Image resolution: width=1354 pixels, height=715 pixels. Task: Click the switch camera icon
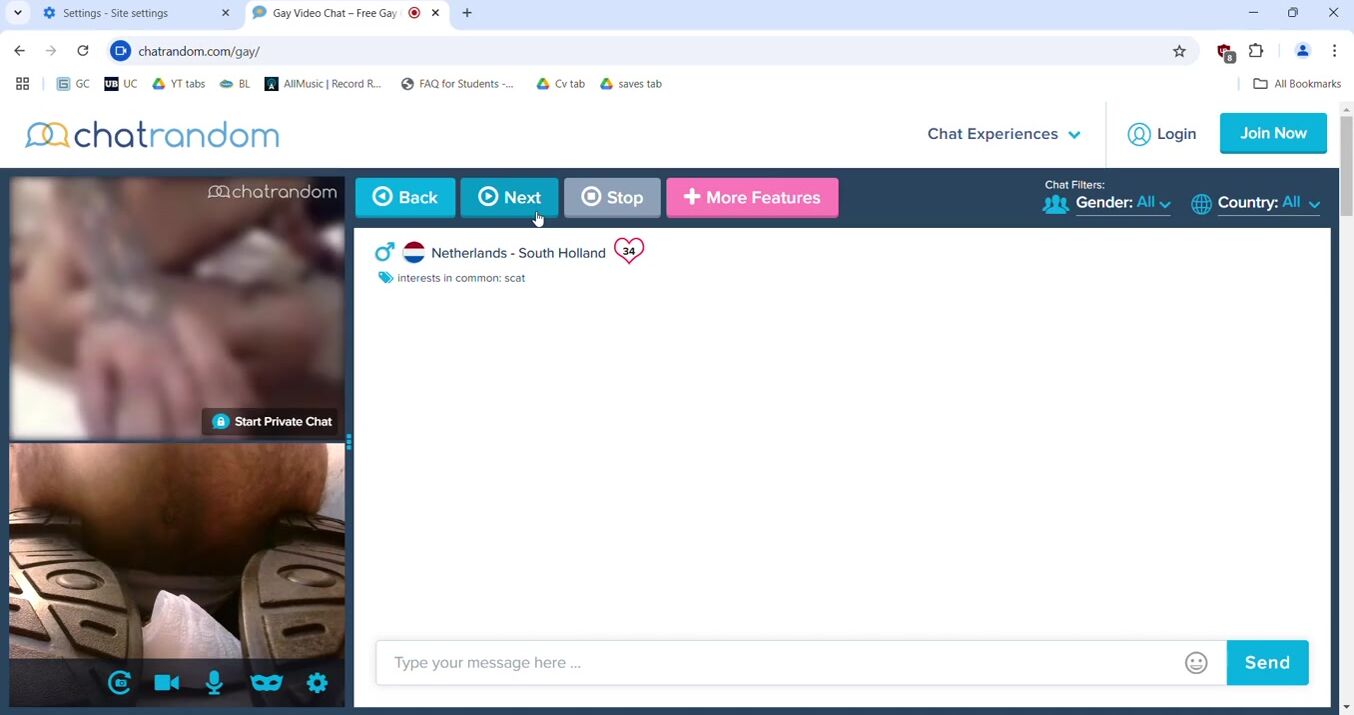point(120,683)
